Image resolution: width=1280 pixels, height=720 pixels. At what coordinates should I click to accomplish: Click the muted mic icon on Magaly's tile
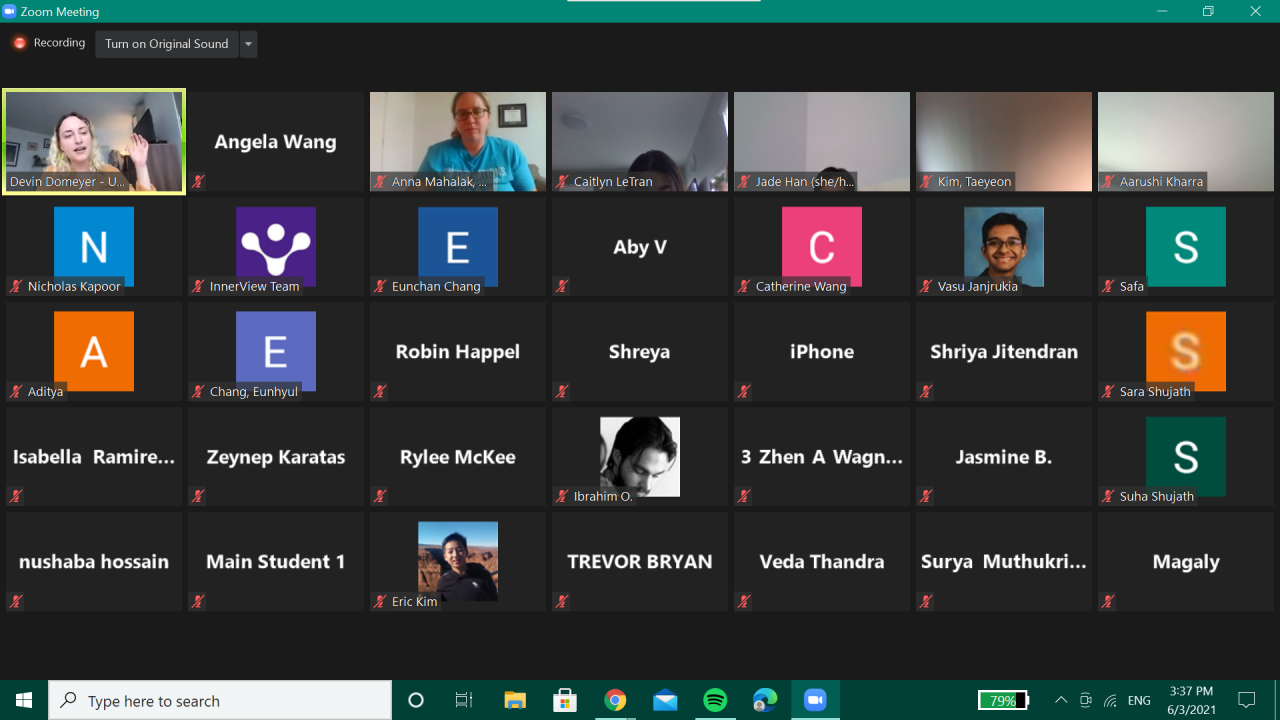(1108, 602)
